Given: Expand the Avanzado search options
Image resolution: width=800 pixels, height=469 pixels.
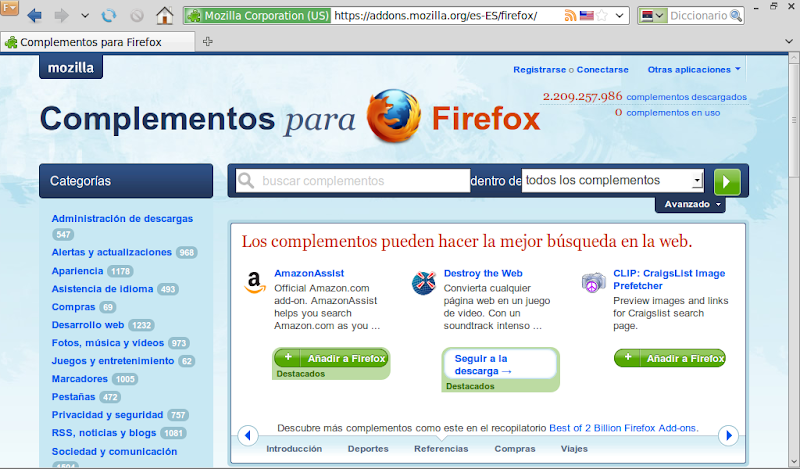Looking at the screenshot, I should click(690, 204).
